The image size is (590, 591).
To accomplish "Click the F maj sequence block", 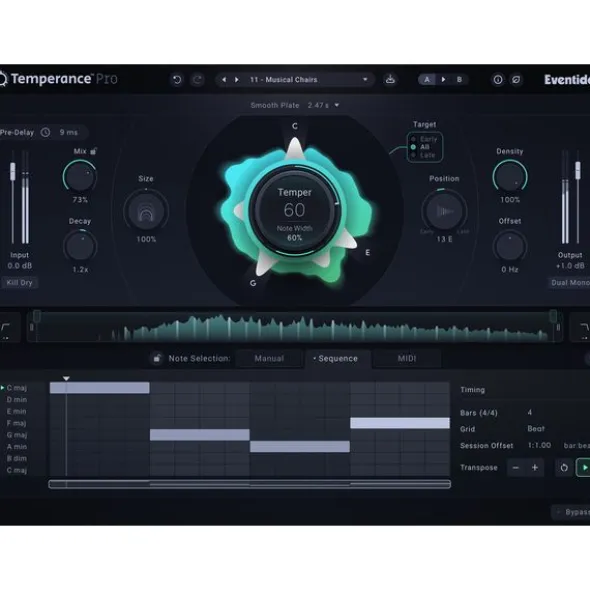I will 400,423.
